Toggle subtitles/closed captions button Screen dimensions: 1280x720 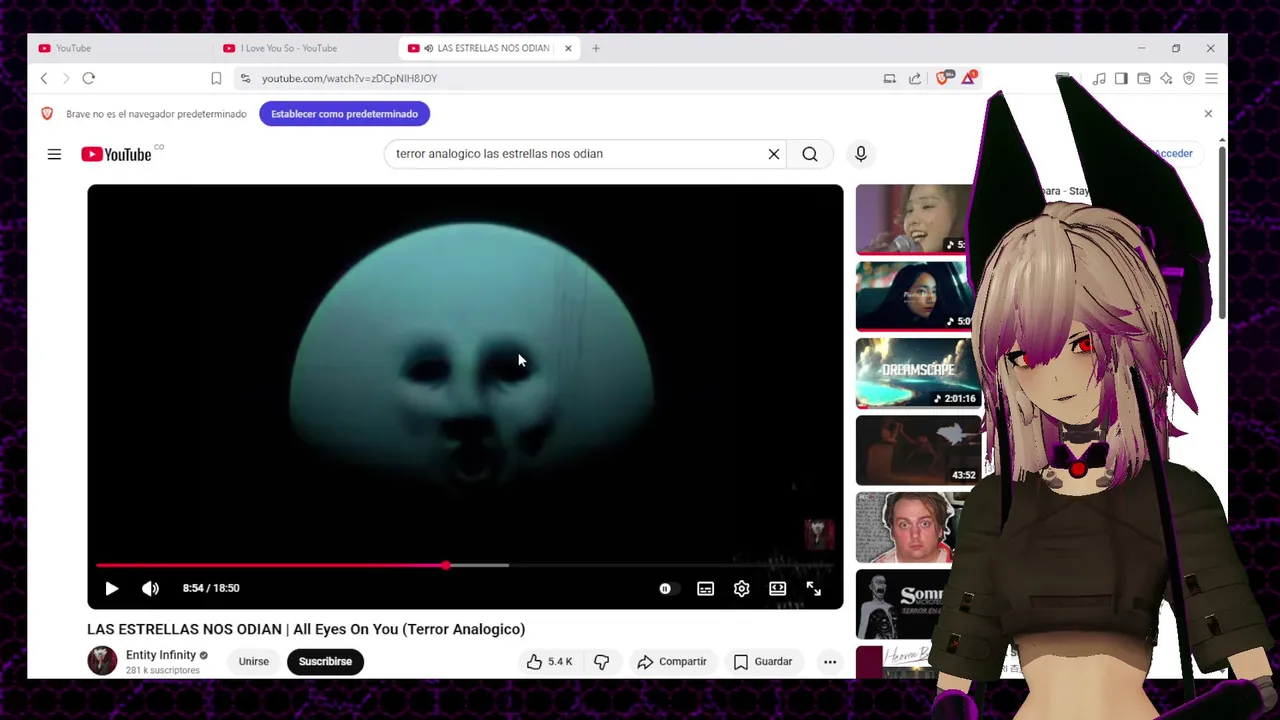coord(705,589)
